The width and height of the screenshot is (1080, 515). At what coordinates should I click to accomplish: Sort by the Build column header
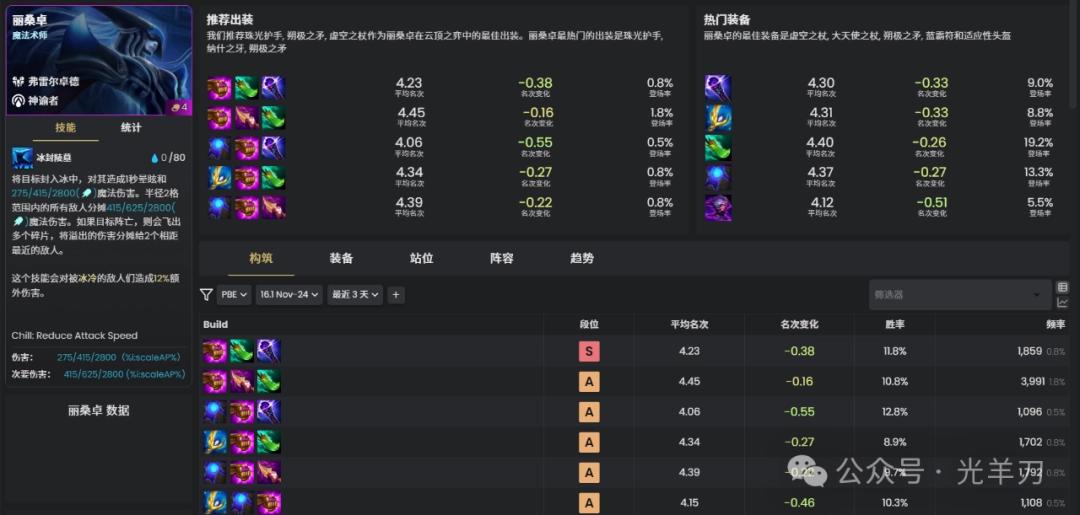(216, 324)
